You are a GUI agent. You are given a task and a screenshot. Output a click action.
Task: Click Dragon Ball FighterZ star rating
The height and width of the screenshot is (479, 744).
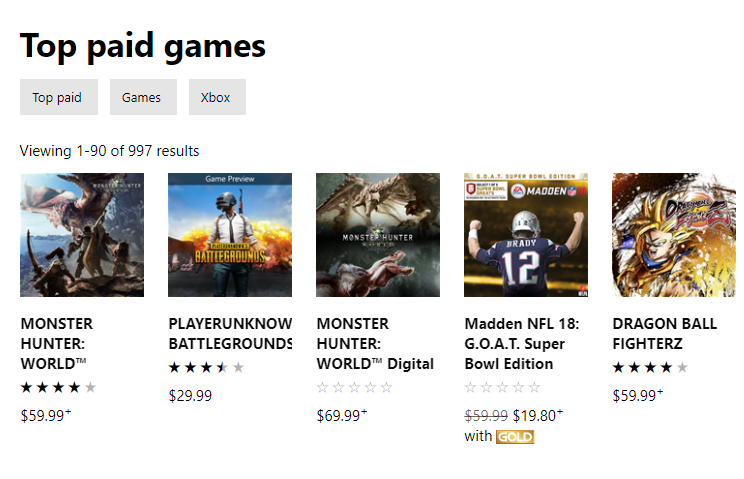click(651, 367)
